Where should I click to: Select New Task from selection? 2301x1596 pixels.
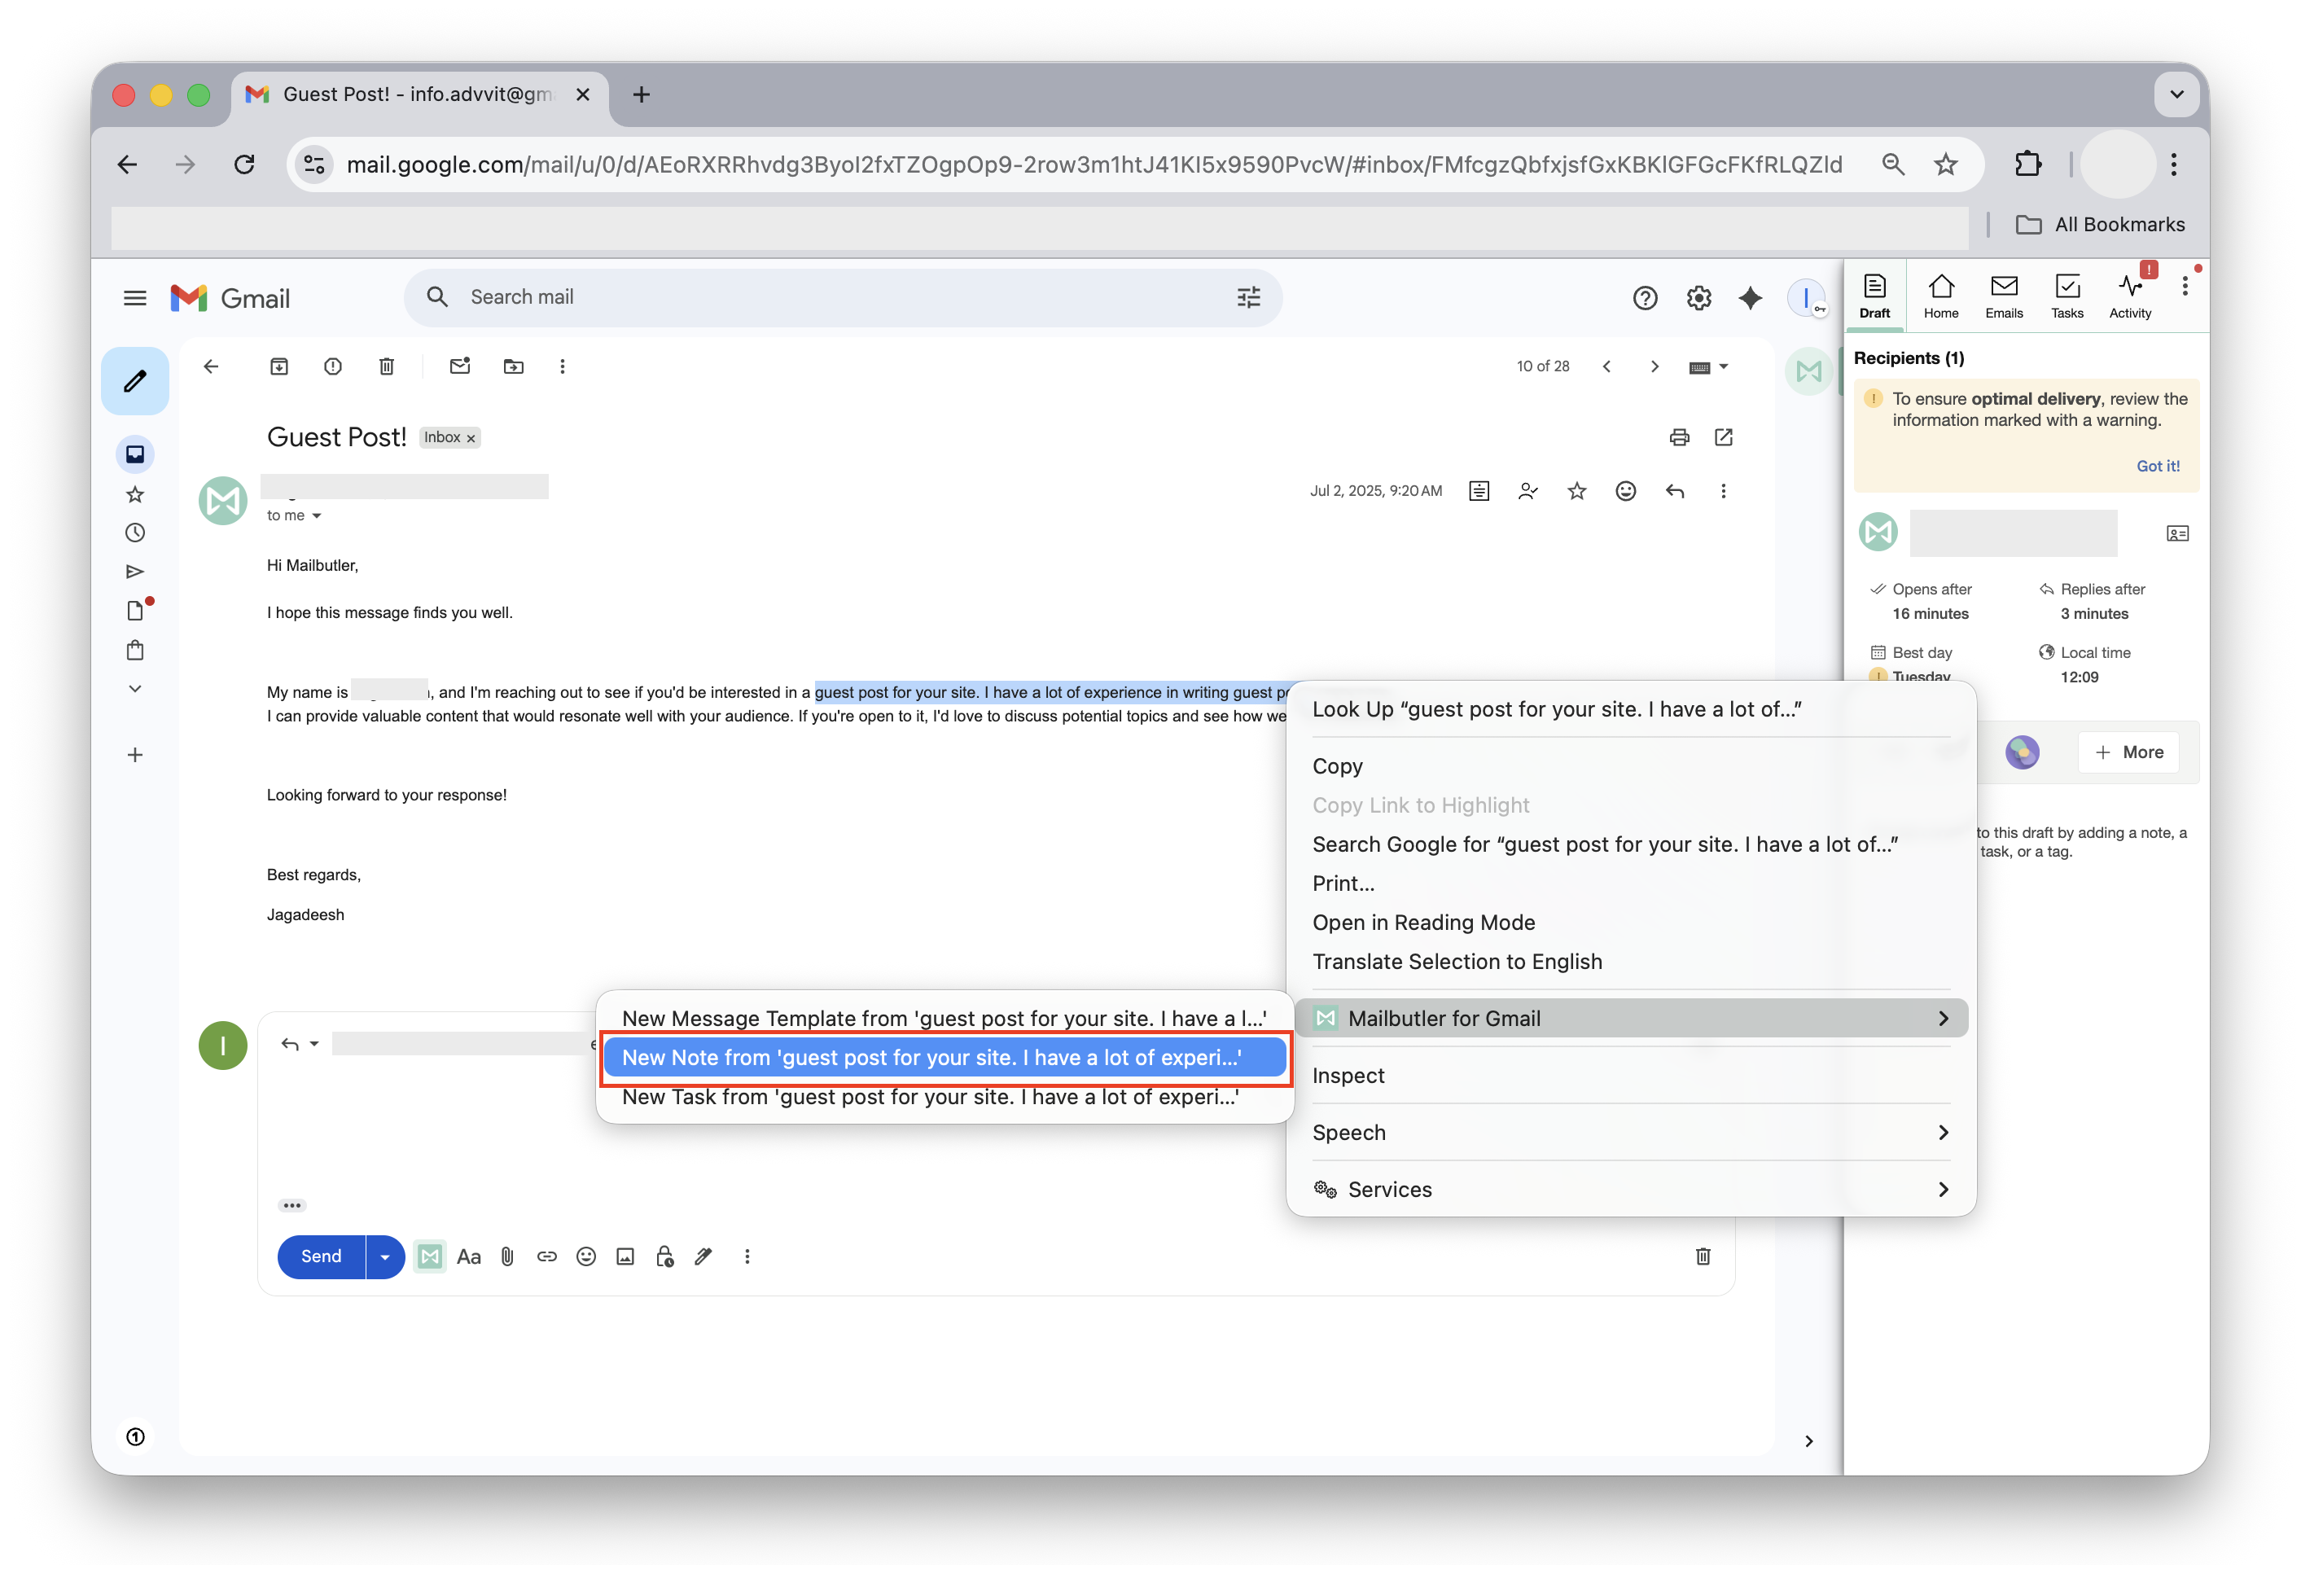pos(945,1097)
